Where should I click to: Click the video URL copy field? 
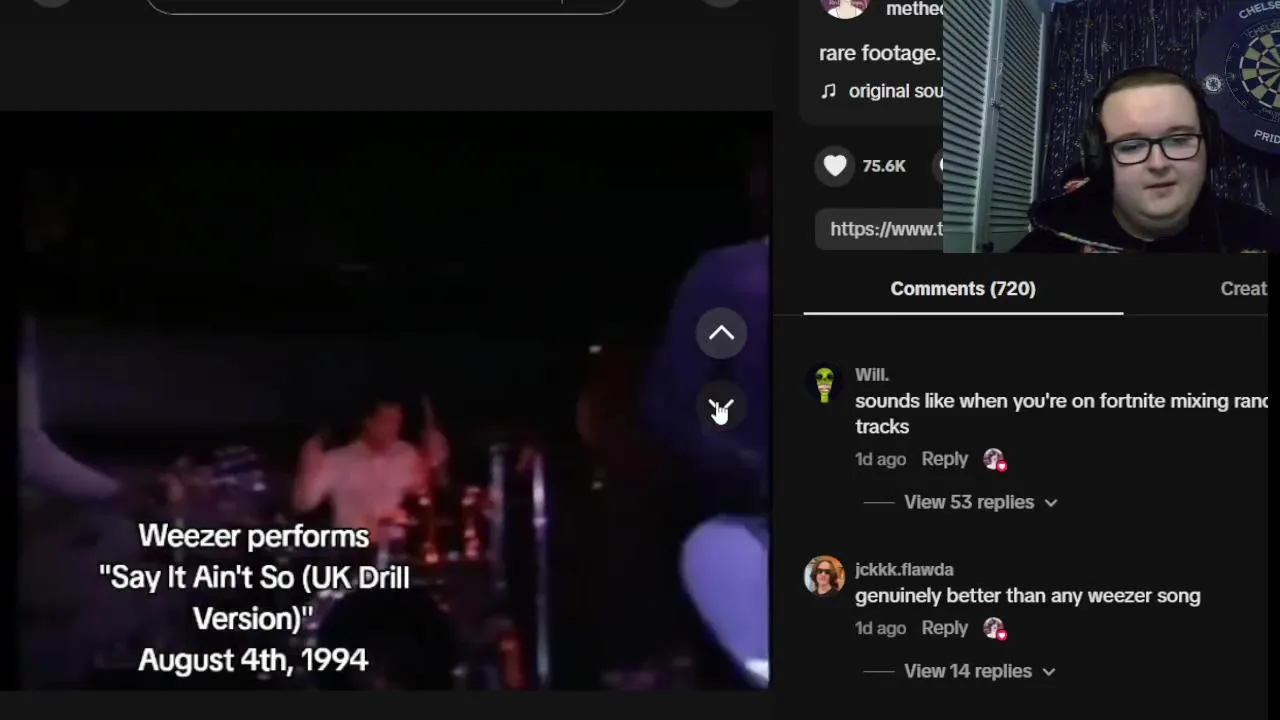click(x=880, y=229)
